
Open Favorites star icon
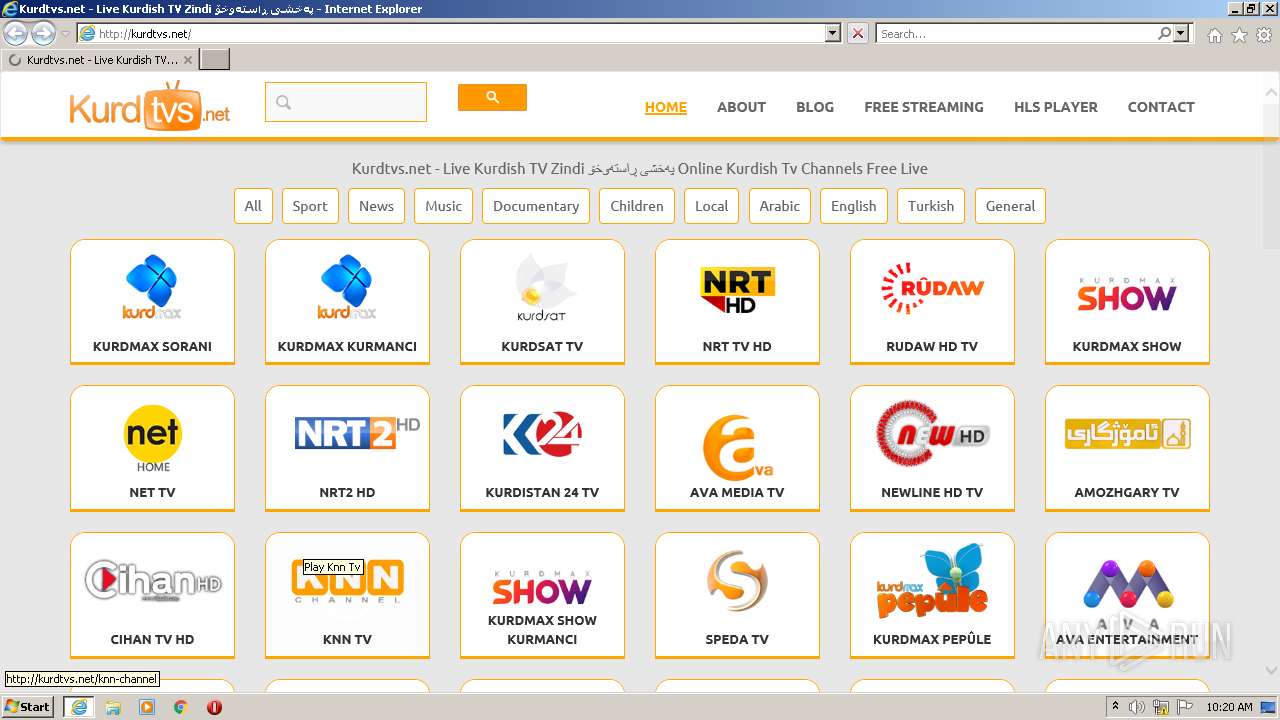tap(1239, 34)
